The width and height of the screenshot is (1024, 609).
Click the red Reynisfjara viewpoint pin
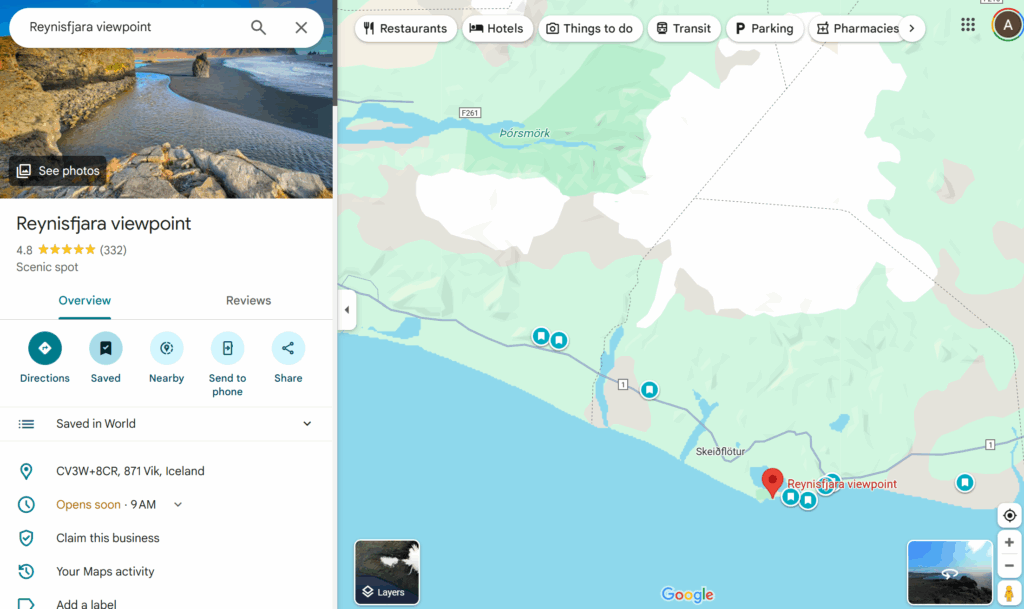pyautogui.click(x=773, y=483)
